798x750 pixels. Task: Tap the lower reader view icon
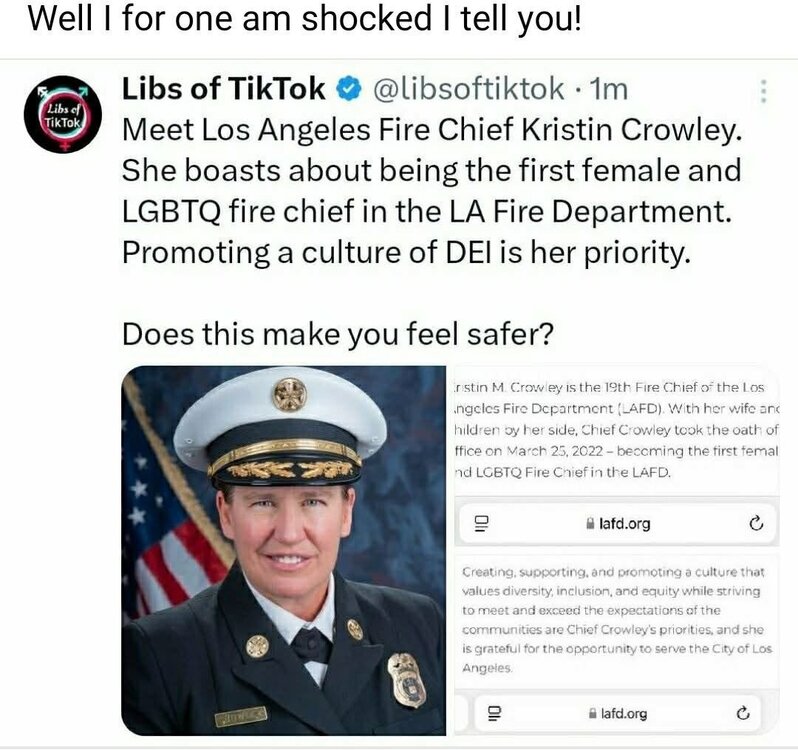pos(494,713)
